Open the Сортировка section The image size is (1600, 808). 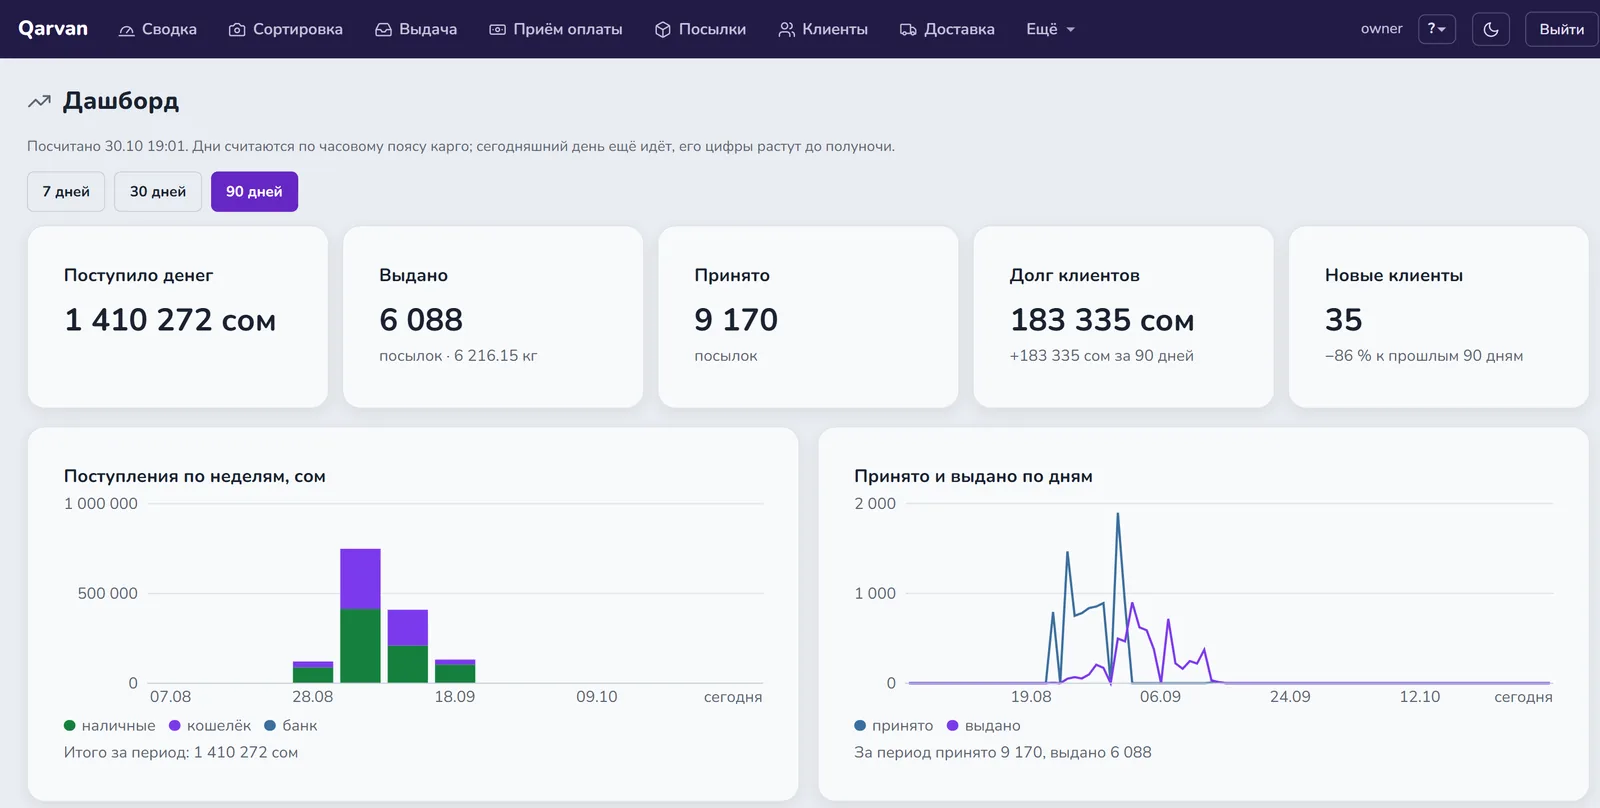point(286,29)
